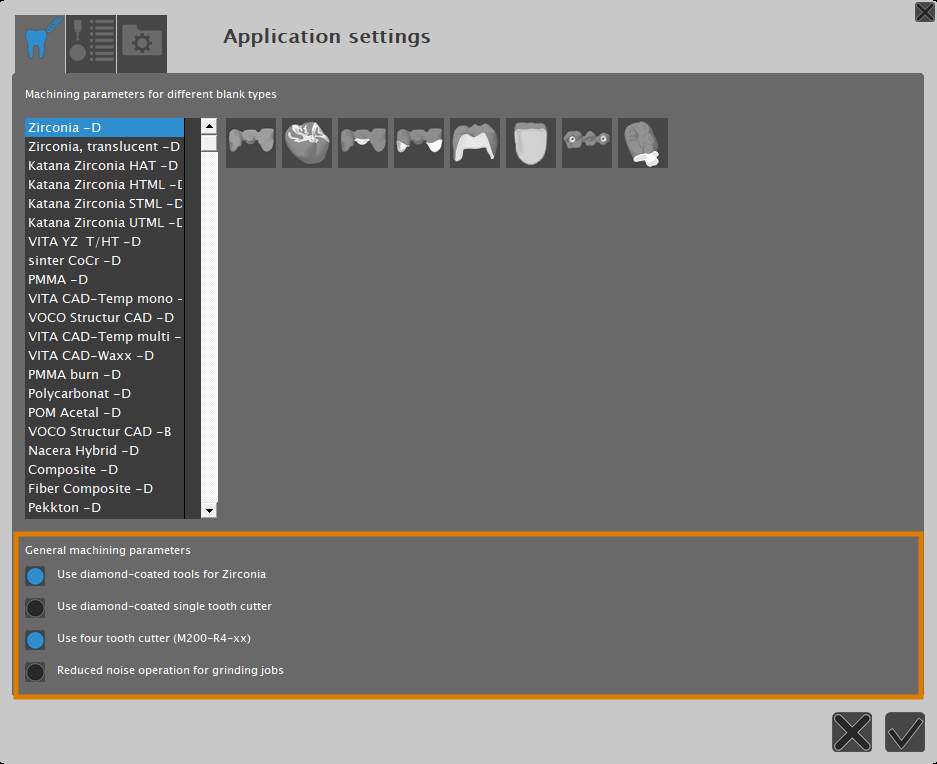Select 'Zirconia, translucent -D' in list

coord(105,146)
